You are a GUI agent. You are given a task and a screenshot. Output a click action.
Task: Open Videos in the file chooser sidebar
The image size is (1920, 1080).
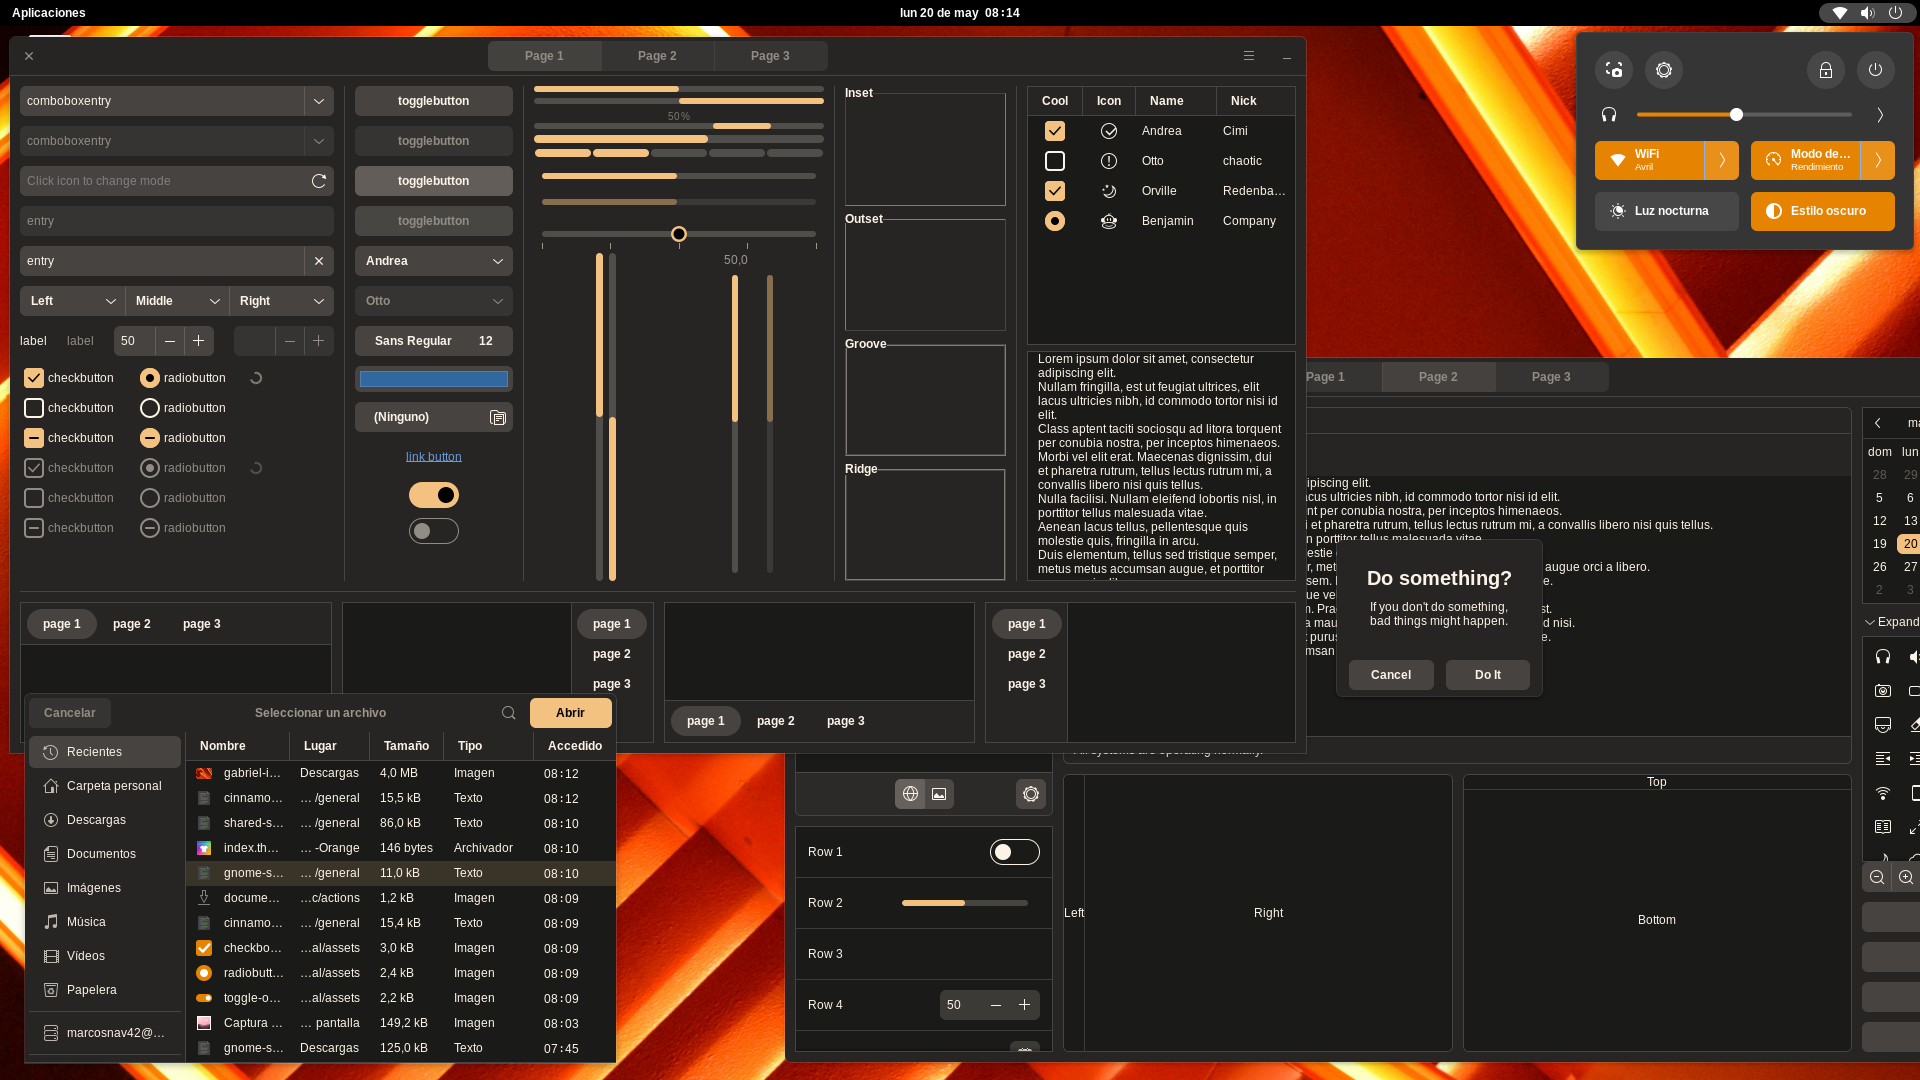pyautogui.click(x=105, y=956)
